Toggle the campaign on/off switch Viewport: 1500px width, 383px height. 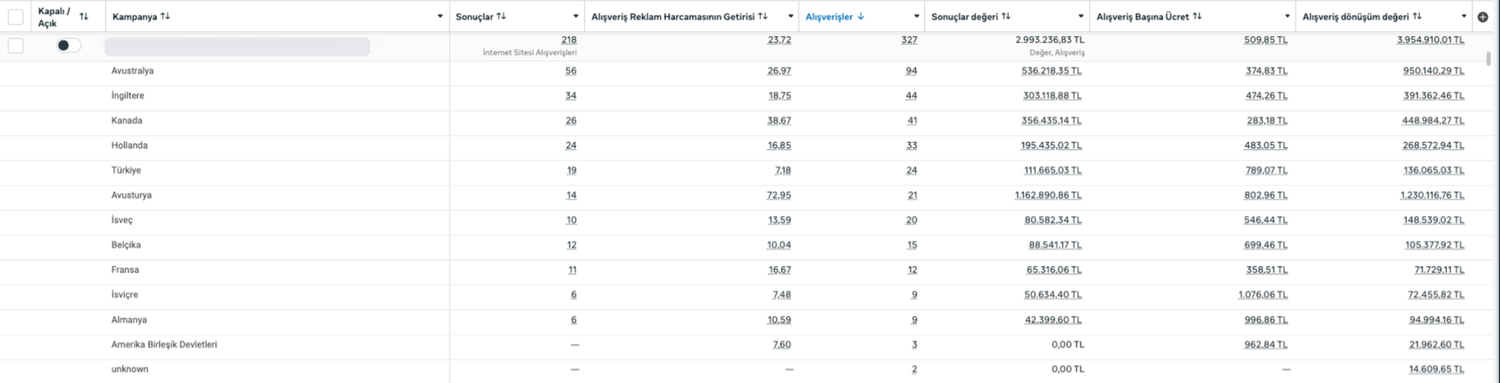pos(69,46)
